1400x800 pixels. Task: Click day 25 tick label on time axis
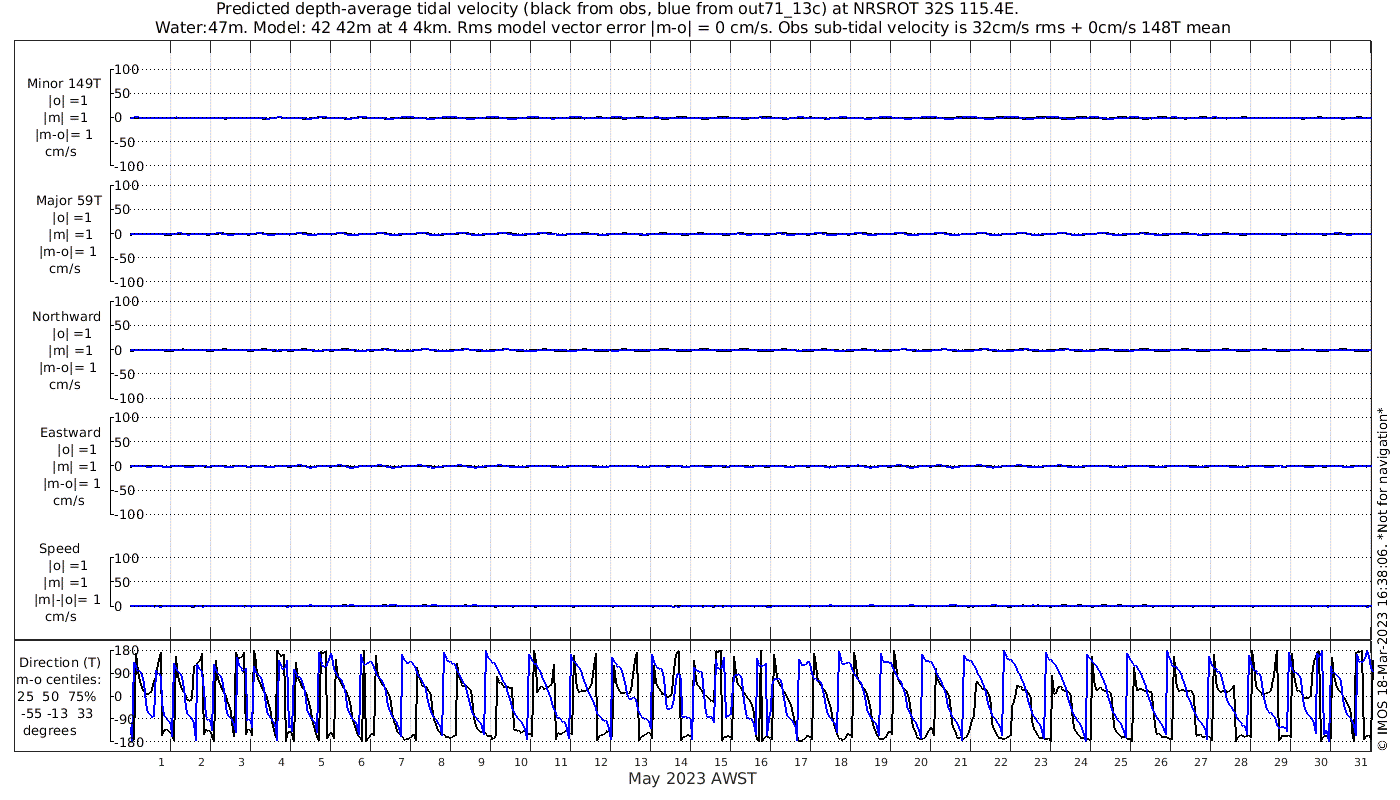click(x=1121, y=762)
